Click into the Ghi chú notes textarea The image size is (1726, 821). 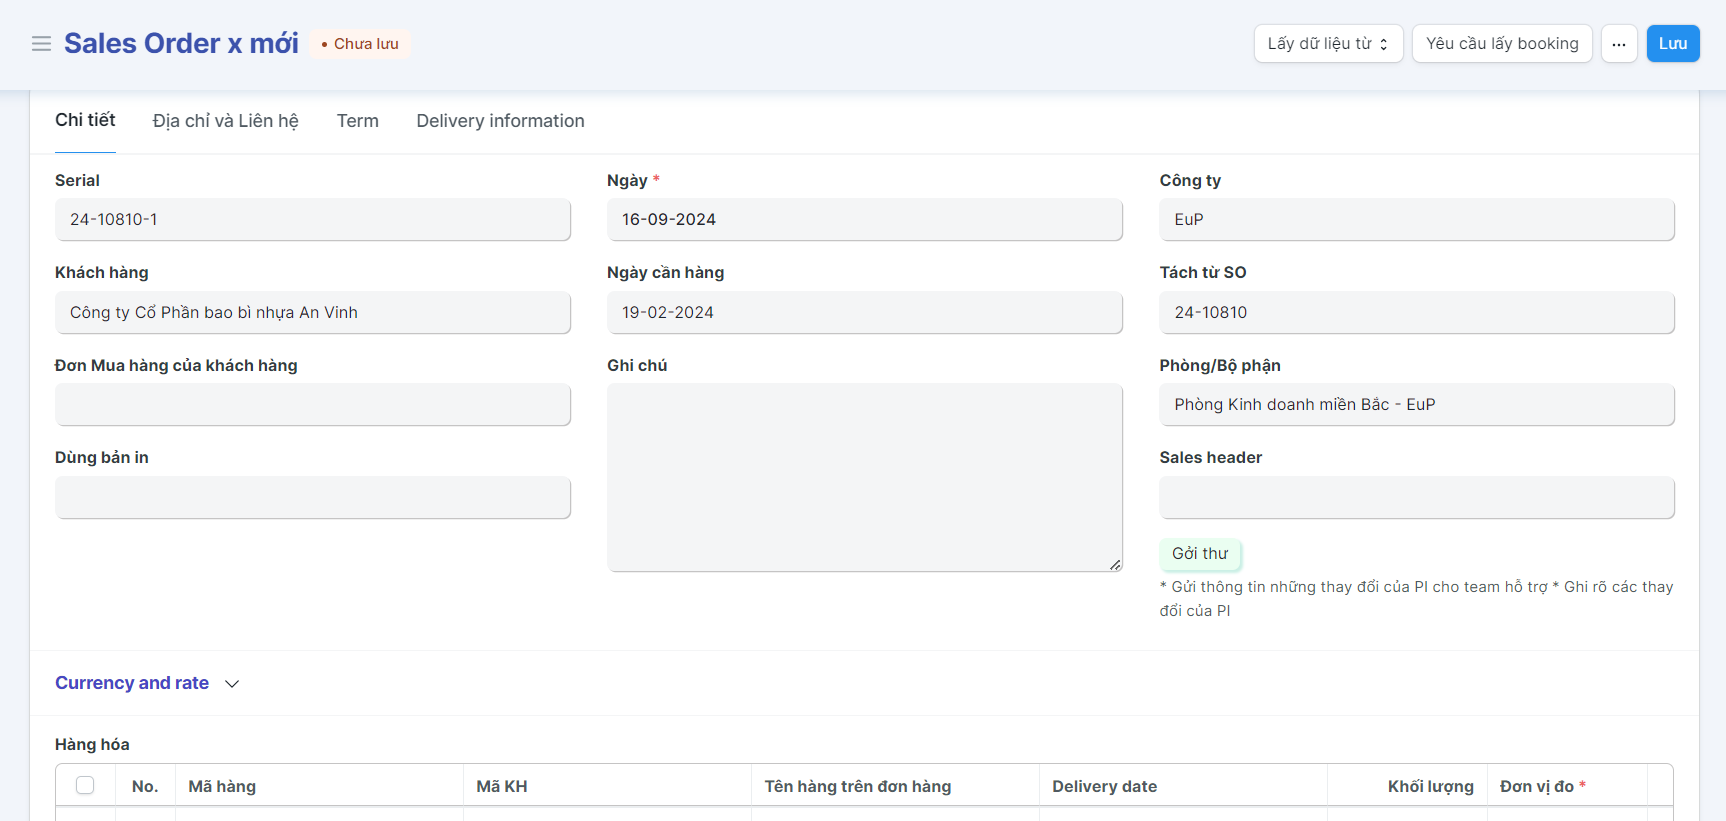(x=864, y=477)
